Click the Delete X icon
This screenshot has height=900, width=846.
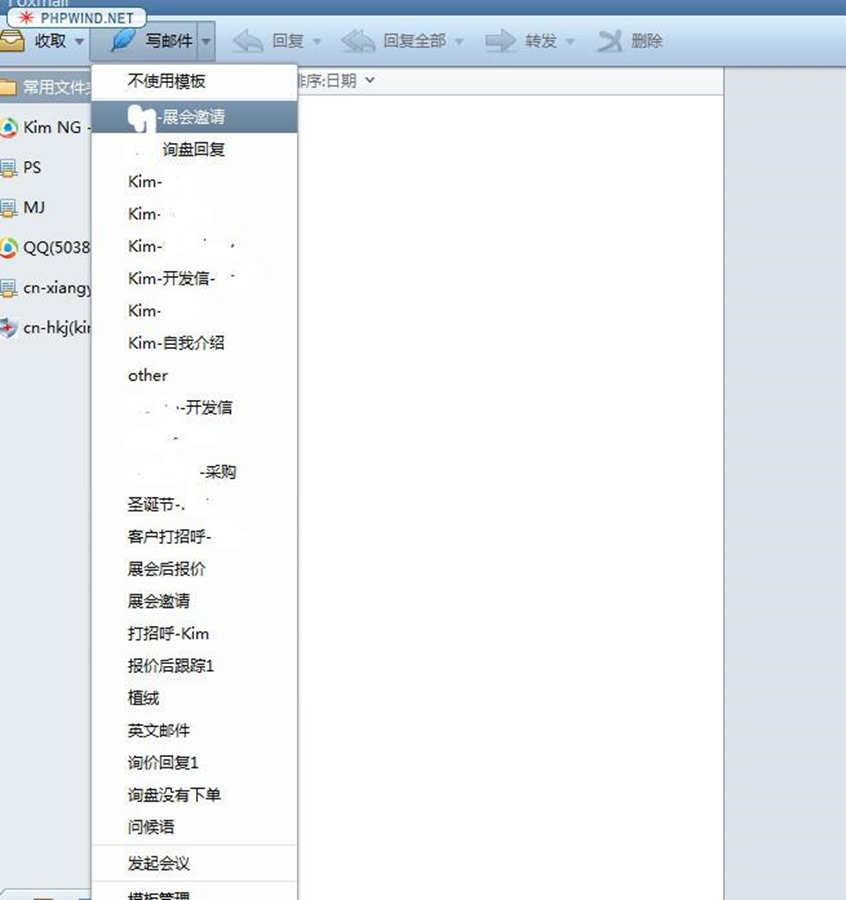point(609,41)
